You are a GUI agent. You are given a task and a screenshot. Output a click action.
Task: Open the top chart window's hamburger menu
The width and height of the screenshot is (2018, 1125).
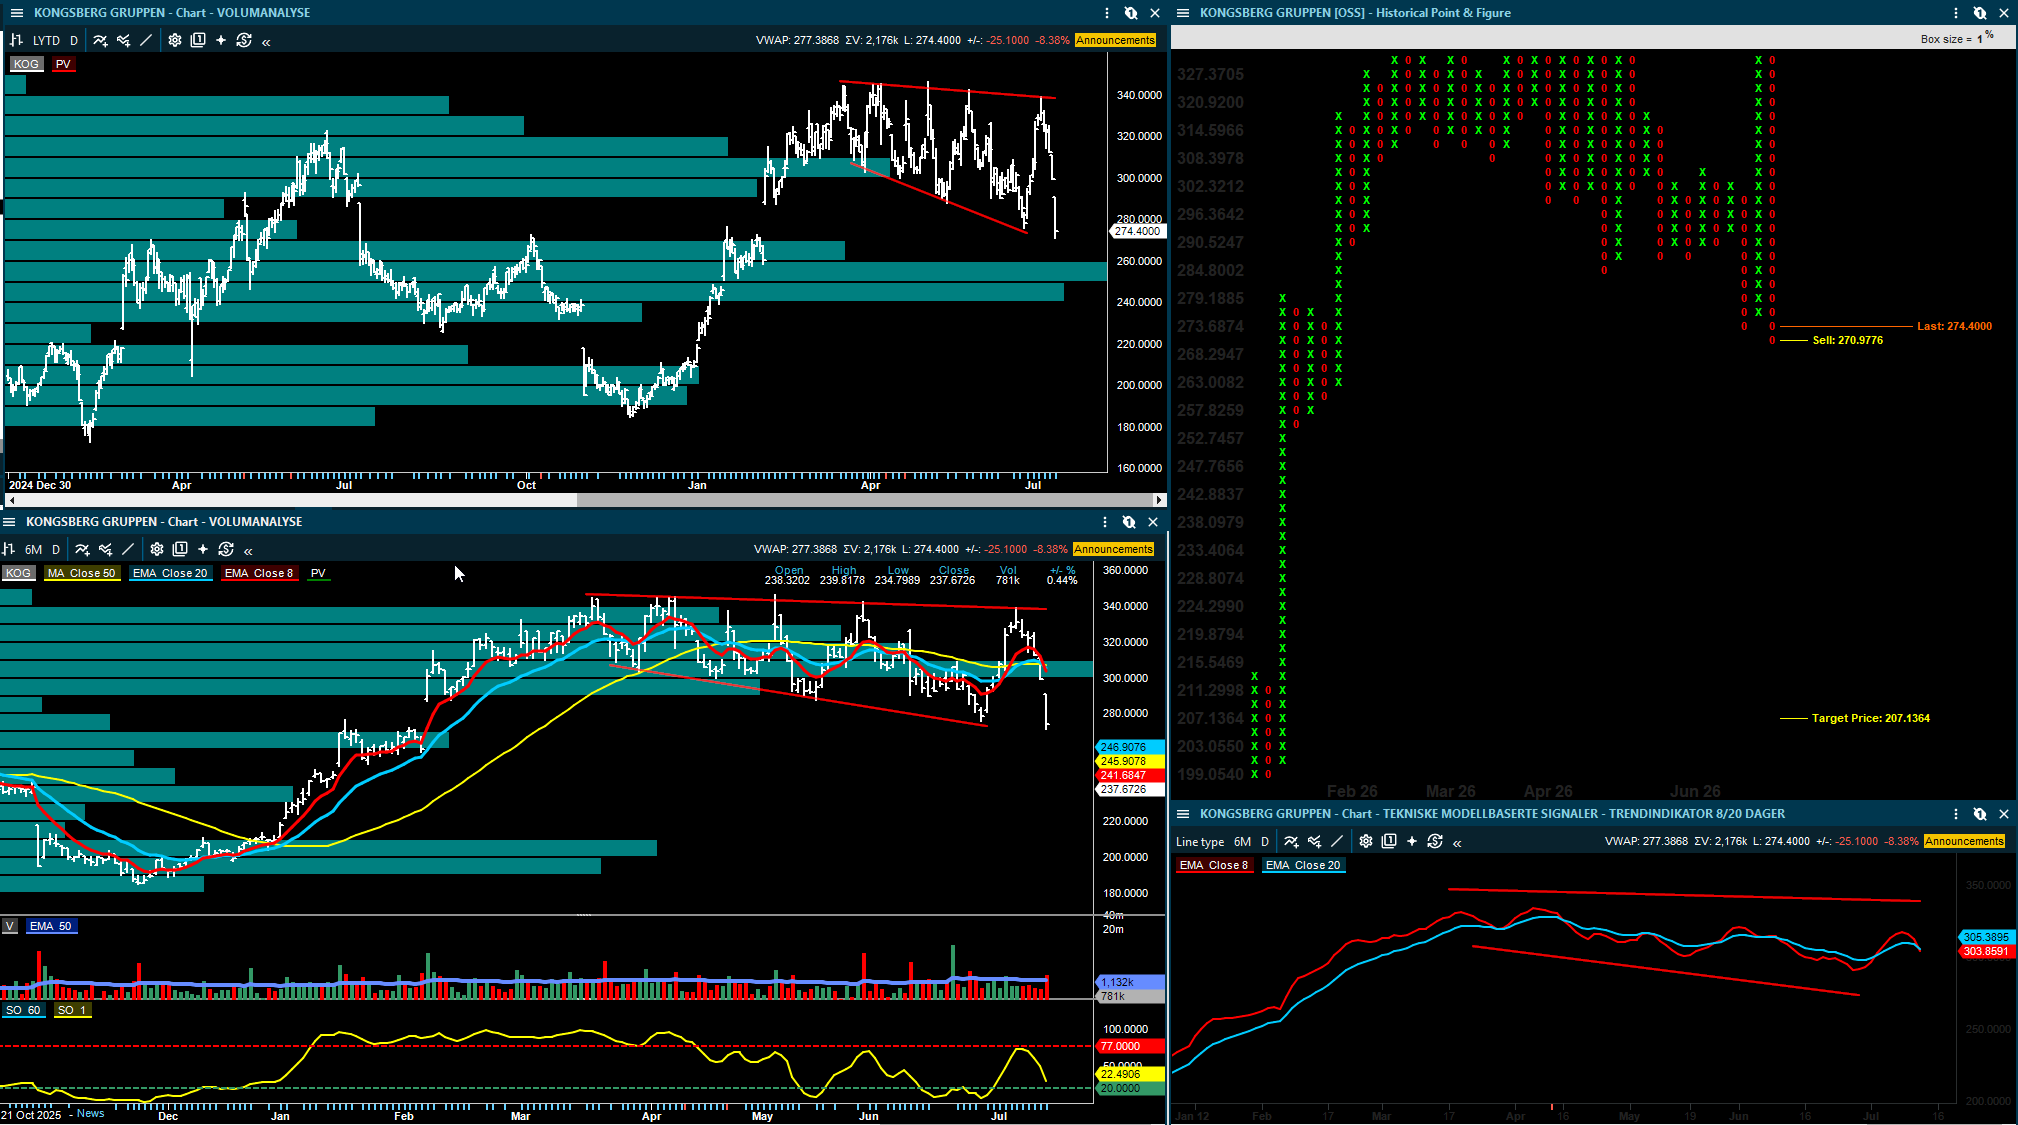pos(16,13)
